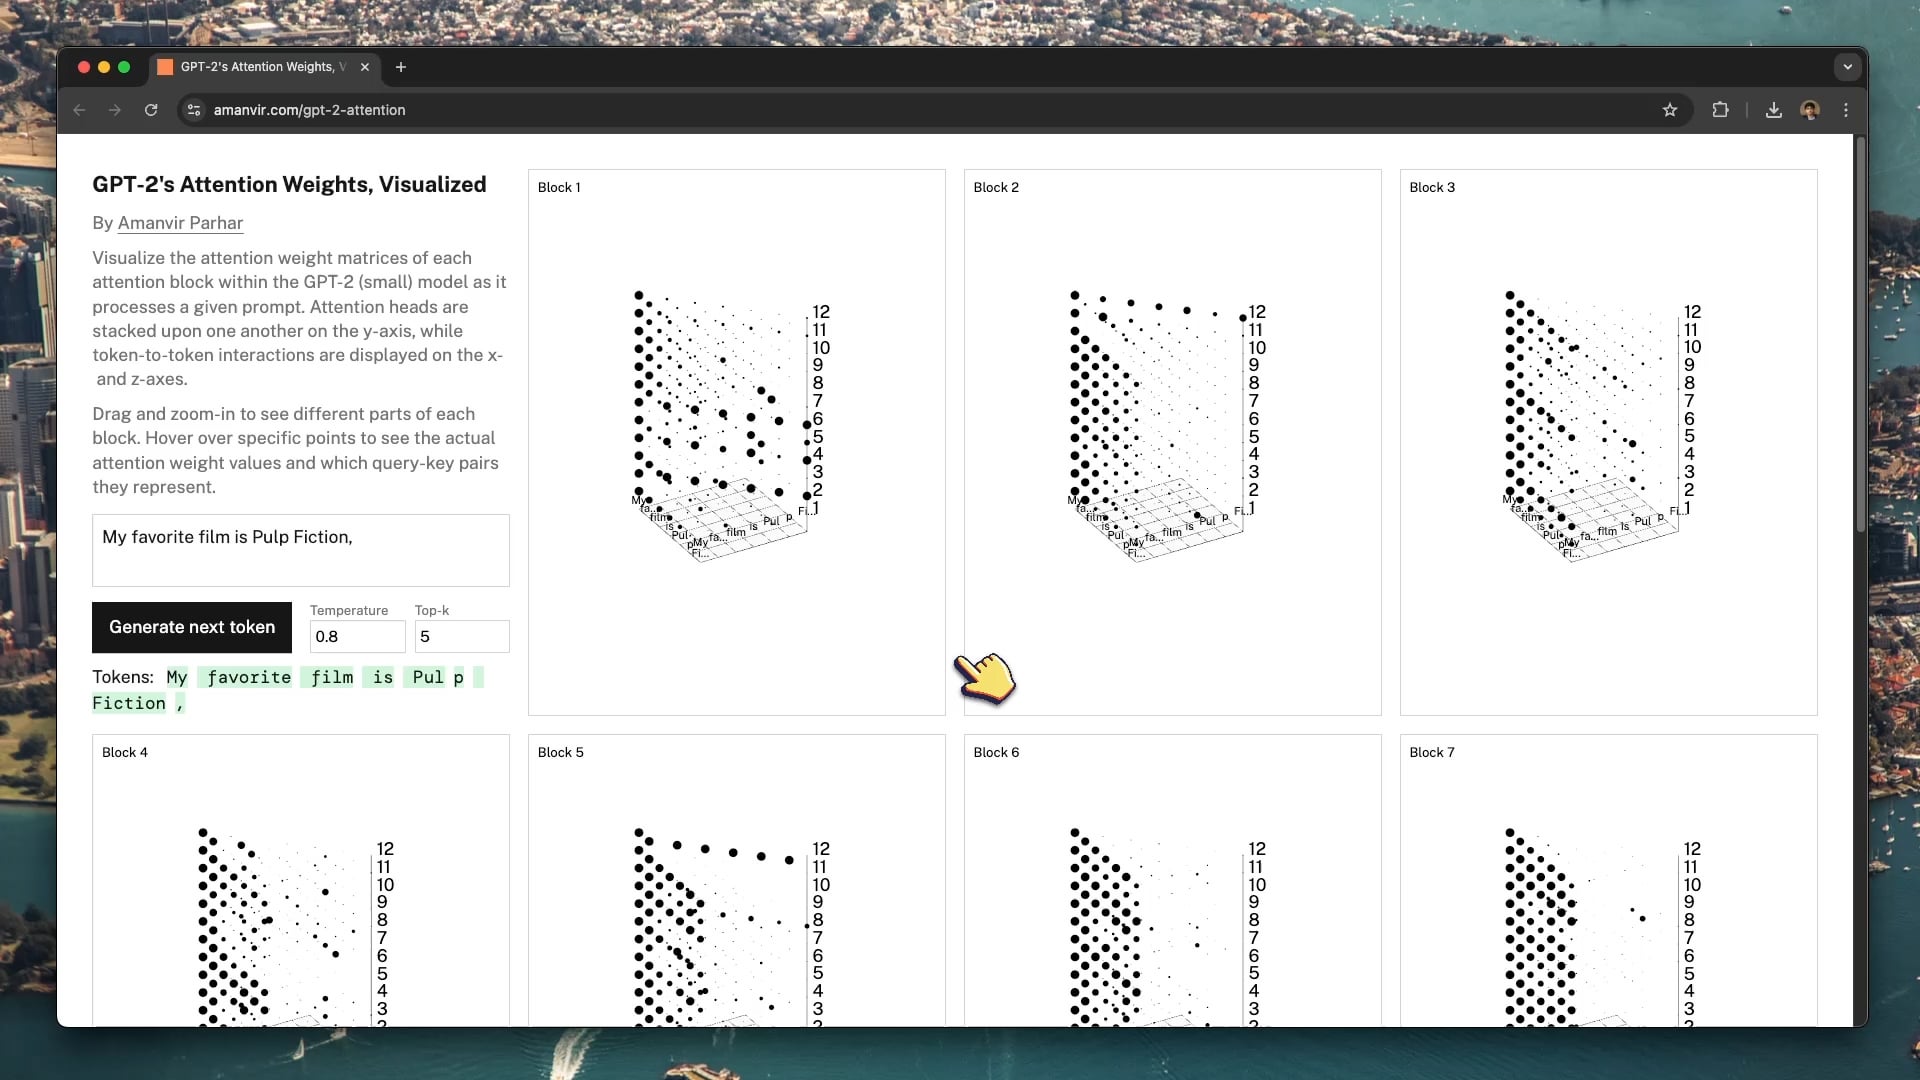Click the address bar URL
Image resolution: width=1920 pixels, height=1080 pixels.
[x=309, y=110]
